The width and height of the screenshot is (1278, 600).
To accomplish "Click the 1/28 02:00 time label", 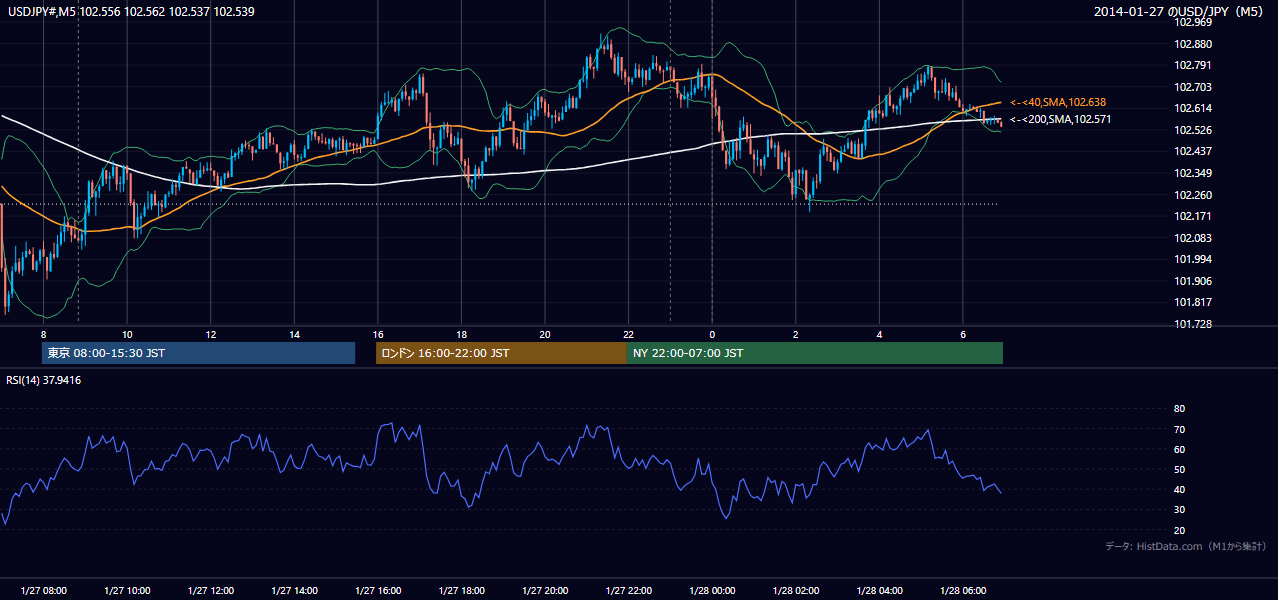I will point(796,591).
